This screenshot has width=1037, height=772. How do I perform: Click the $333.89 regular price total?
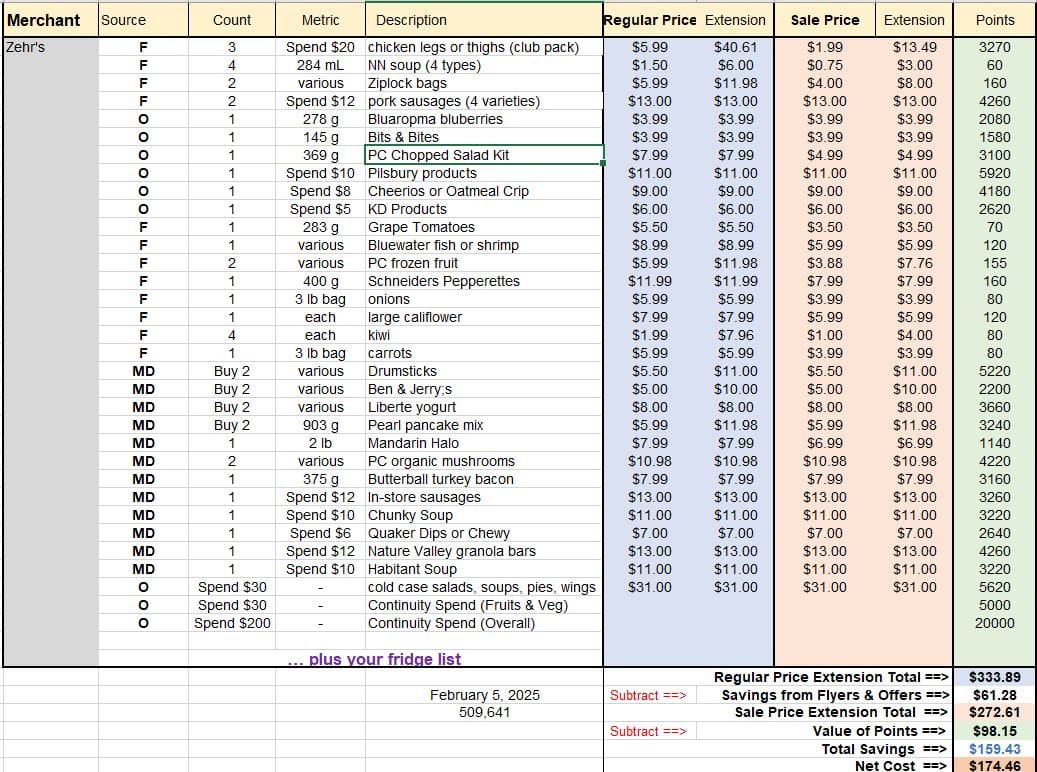click(x=995, y=677)
